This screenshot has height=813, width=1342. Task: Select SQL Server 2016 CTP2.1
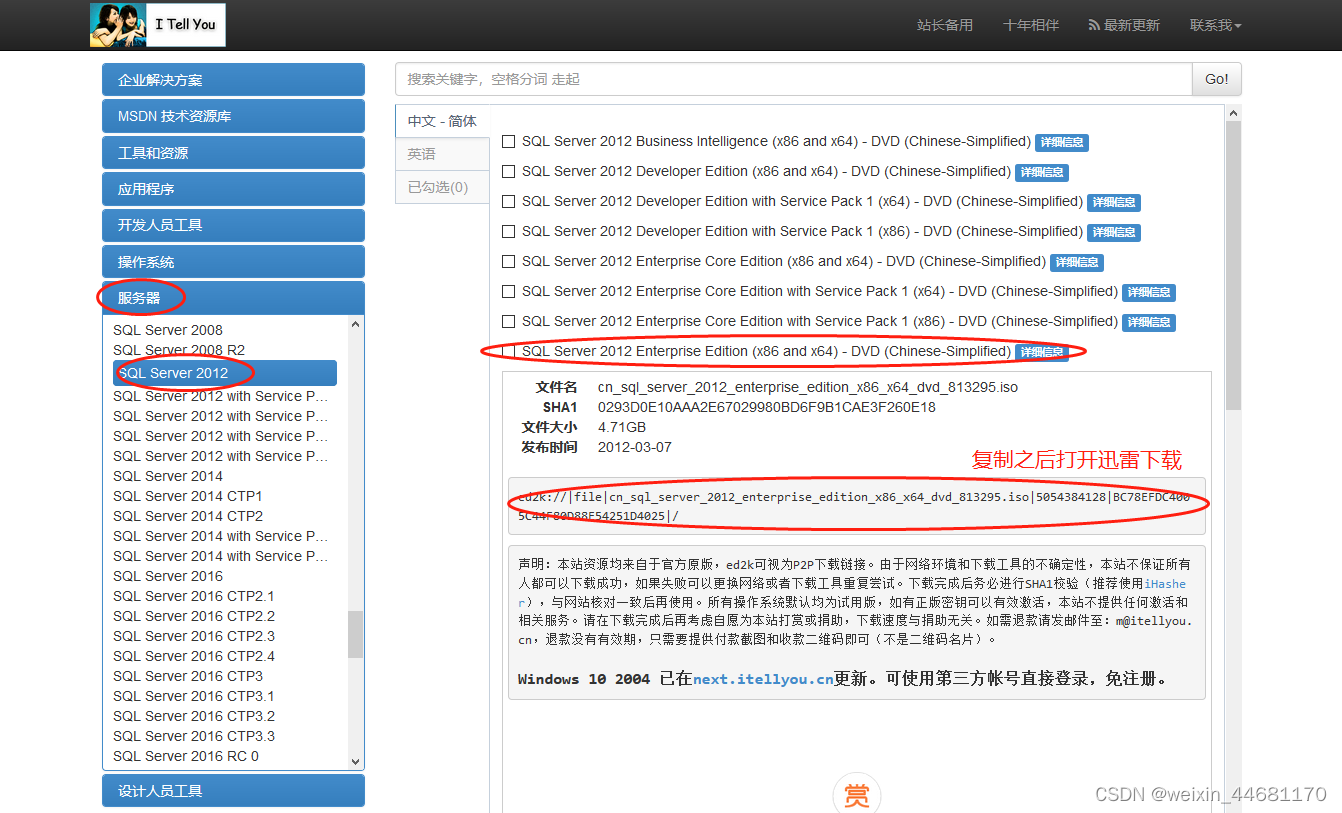point(194,596)
